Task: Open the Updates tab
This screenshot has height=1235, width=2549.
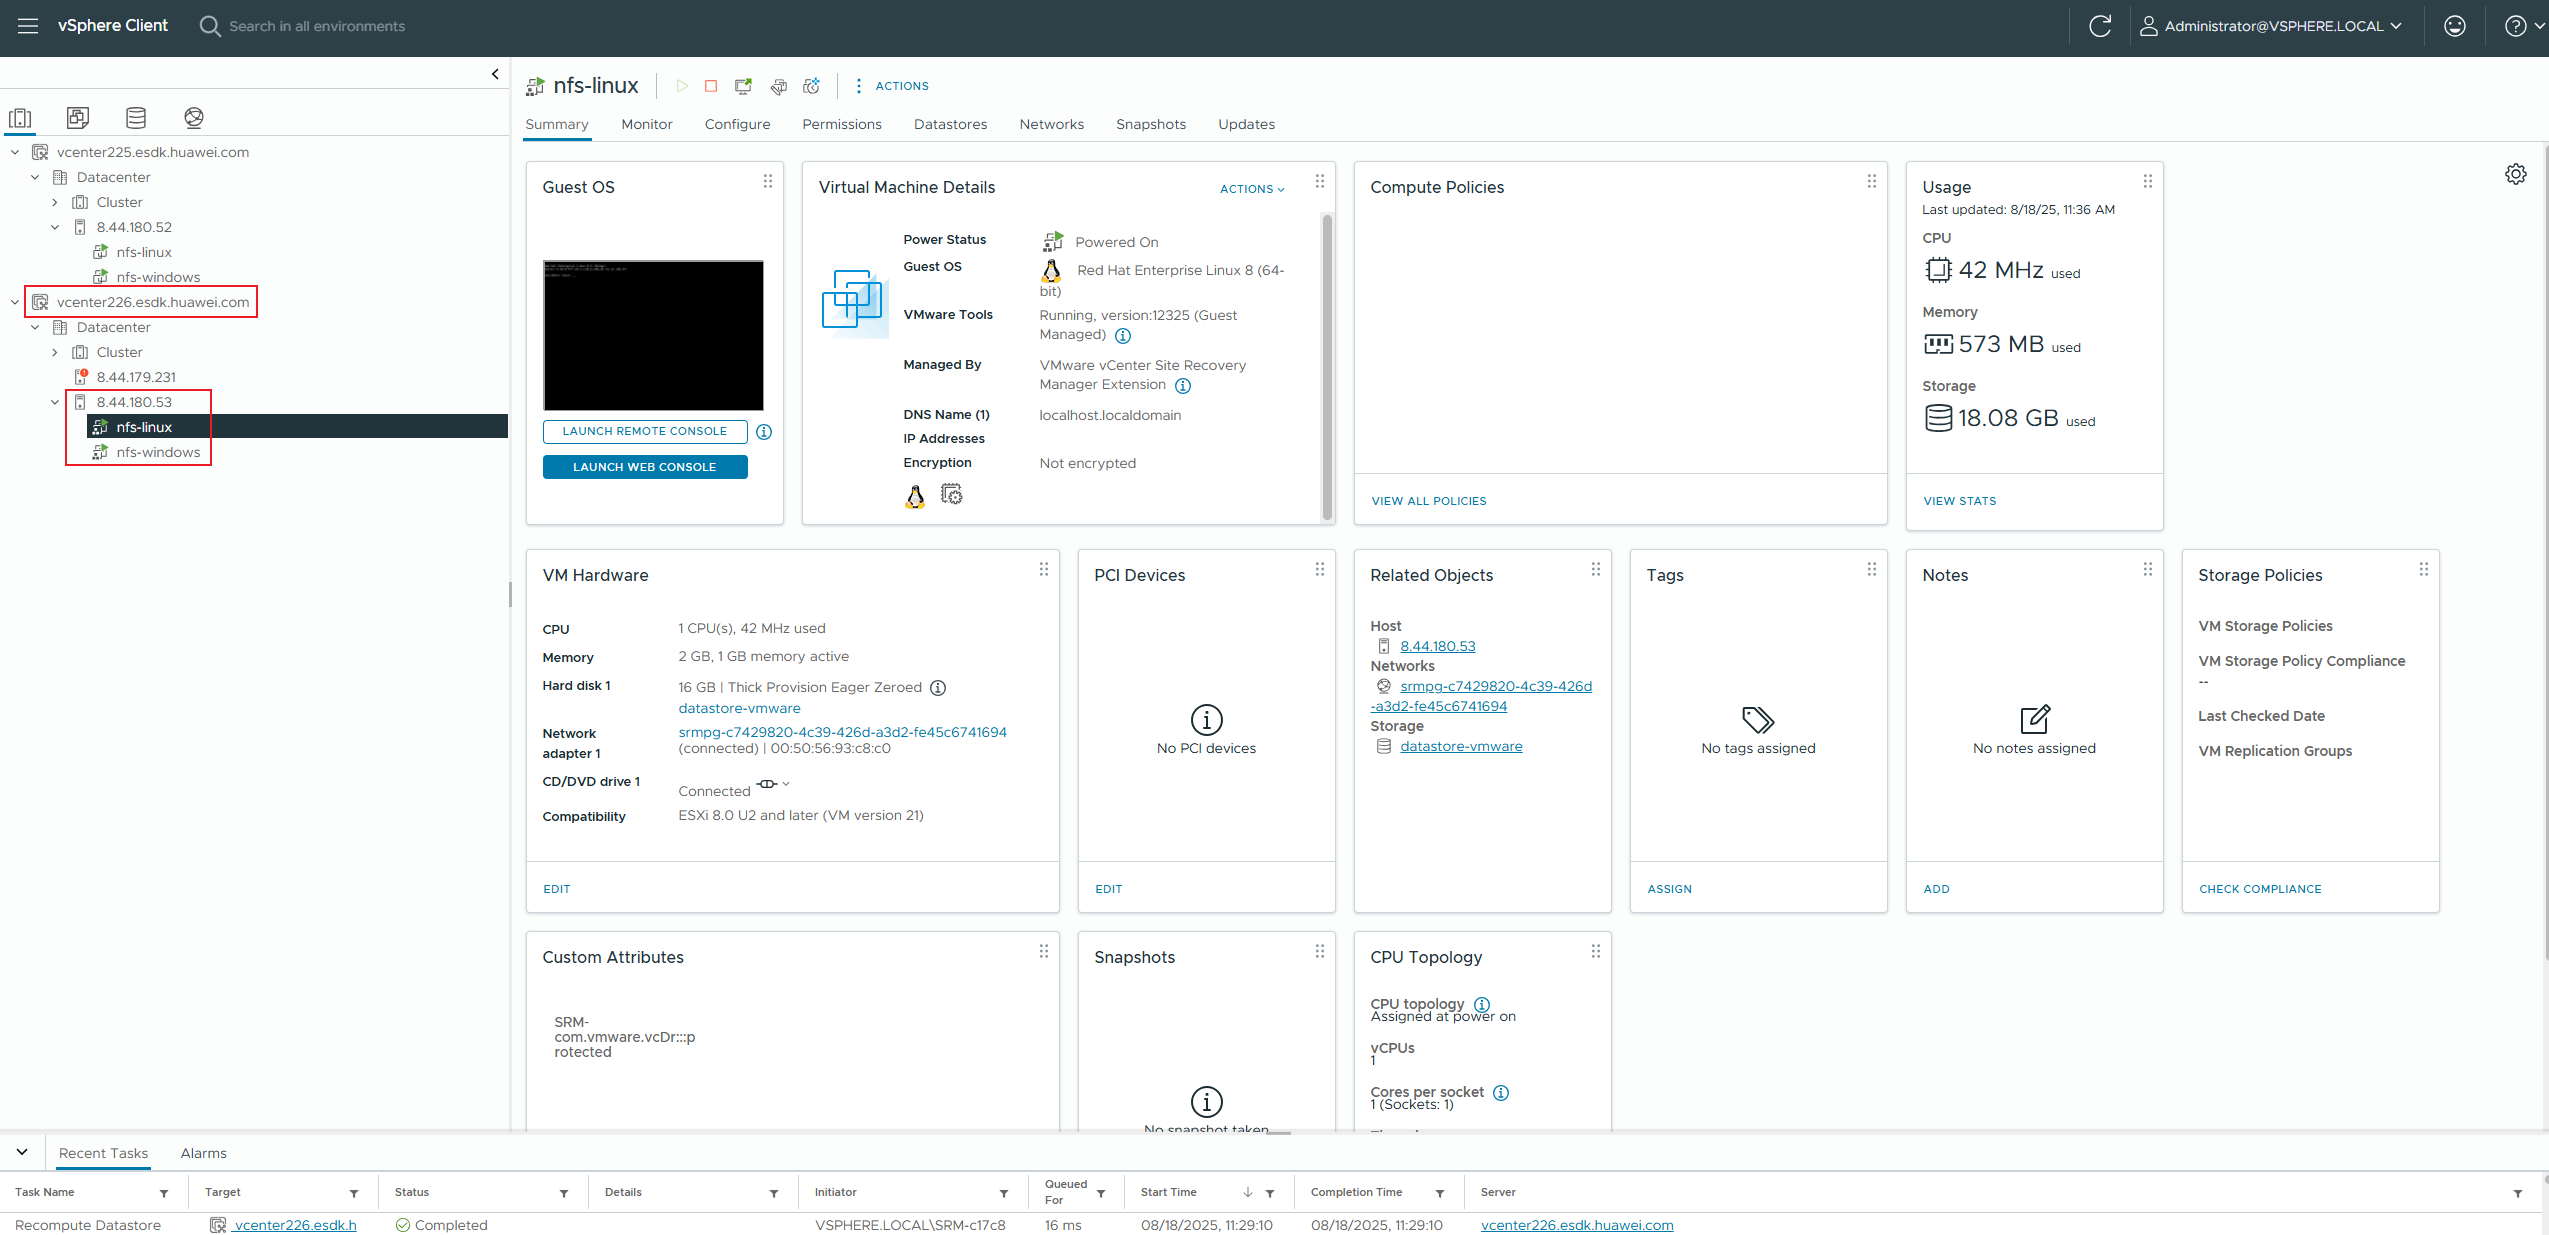Action: pyautogui.click(x=1246, y=124)
